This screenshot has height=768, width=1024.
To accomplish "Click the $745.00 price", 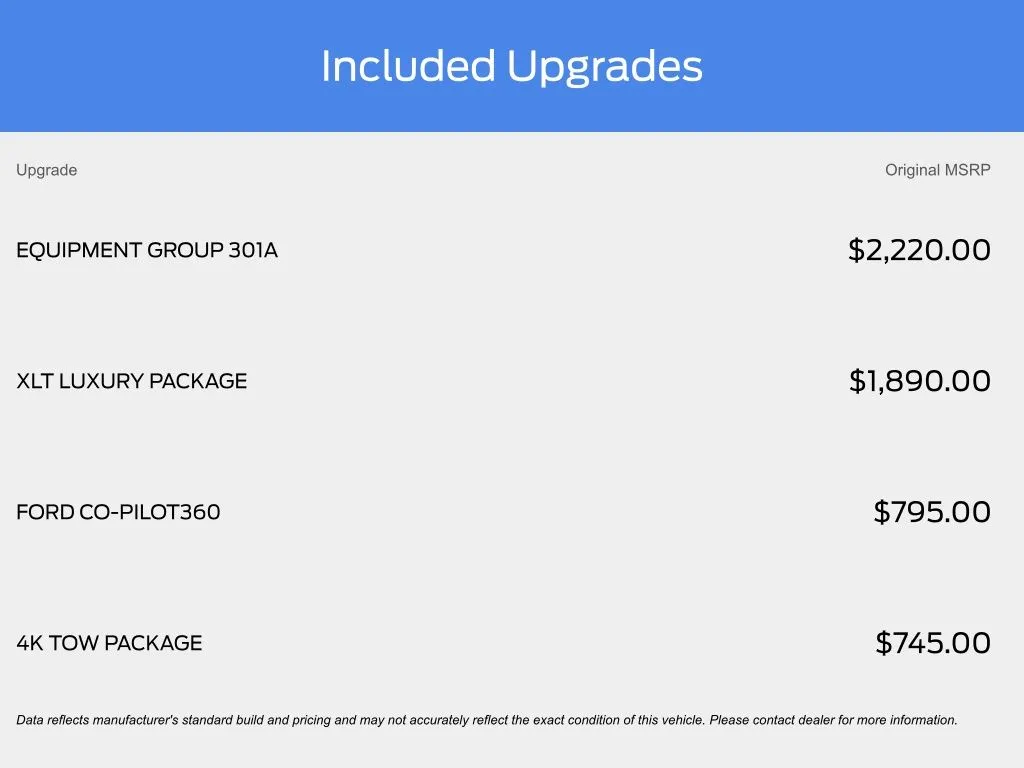I will point(933,643).
